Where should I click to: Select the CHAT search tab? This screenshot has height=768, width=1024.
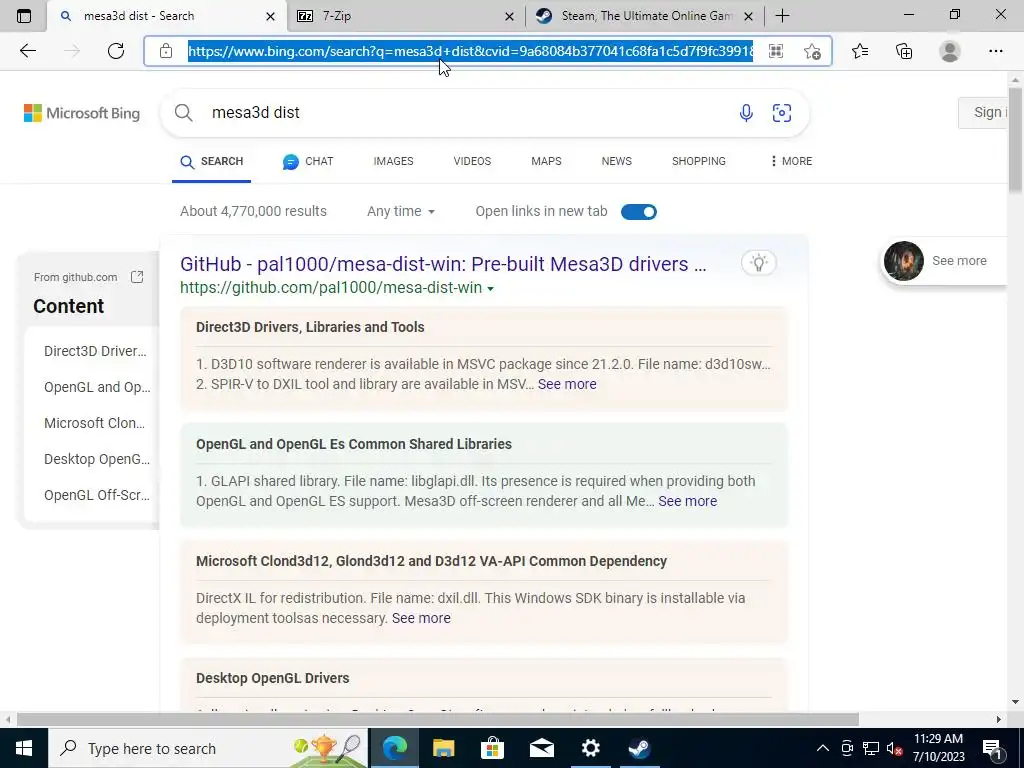(x=308, y=161)
